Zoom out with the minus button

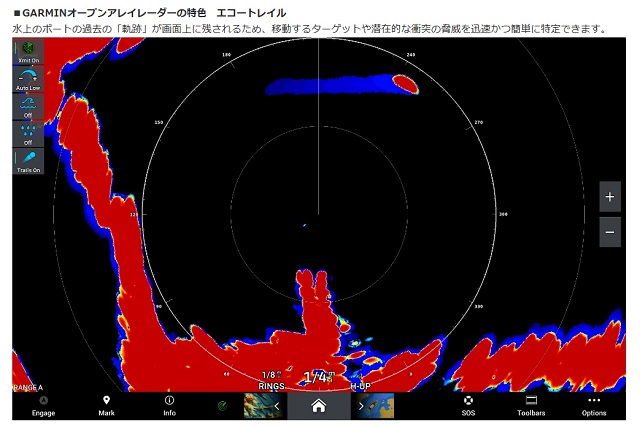click(610, 232)
